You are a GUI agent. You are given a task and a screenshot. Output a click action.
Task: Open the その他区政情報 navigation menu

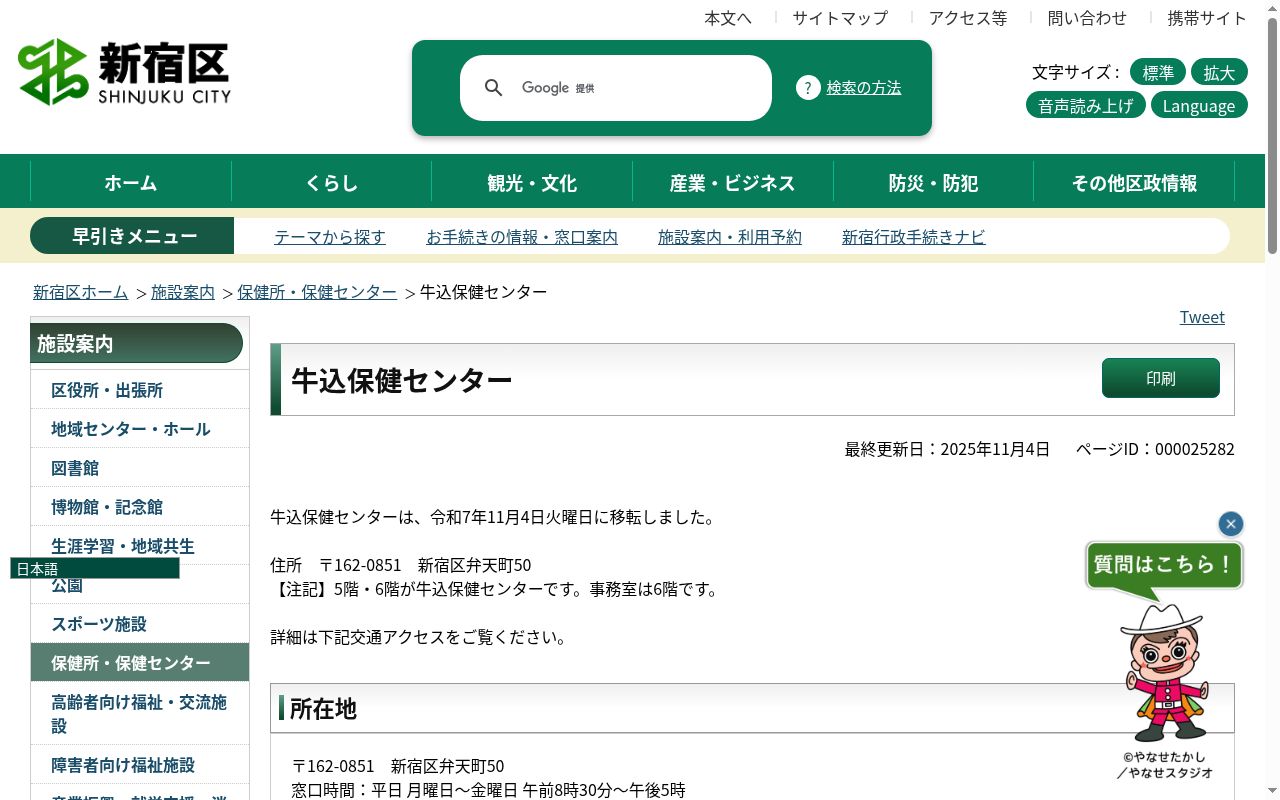pyautogui.click(x=1134, y=182)
